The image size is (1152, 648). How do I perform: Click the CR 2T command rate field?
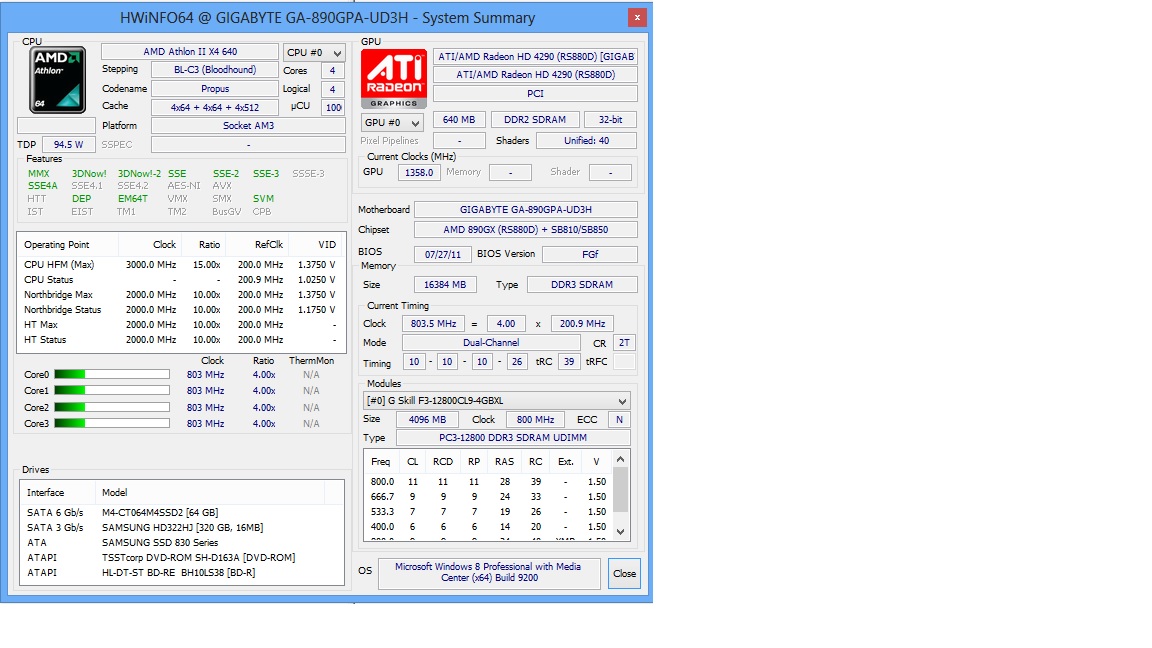click(624, 343)
